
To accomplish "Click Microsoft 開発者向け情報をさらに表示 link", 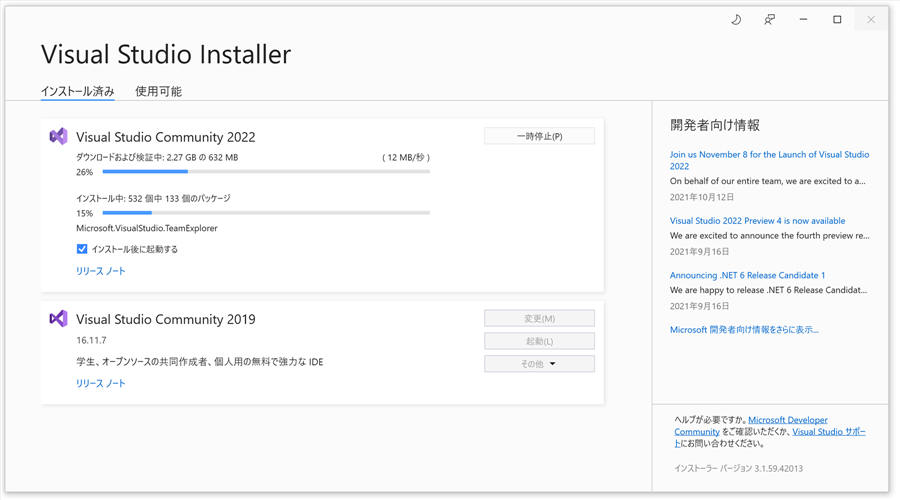I will (x=744, y=330).
